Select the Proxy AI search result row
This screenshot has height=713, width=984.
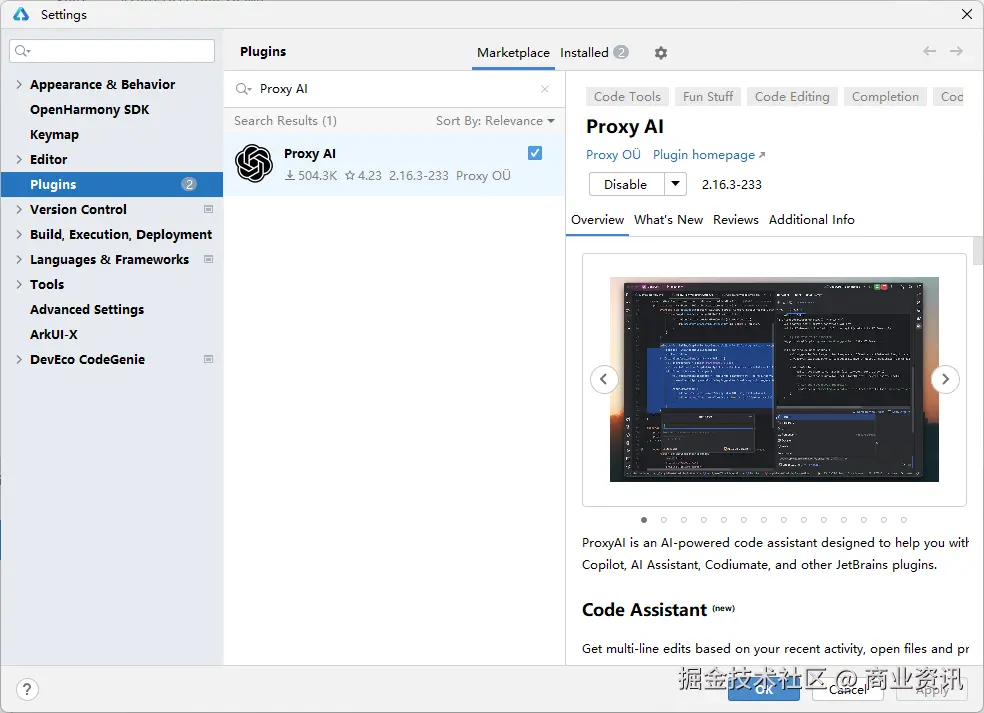[394, 164]
